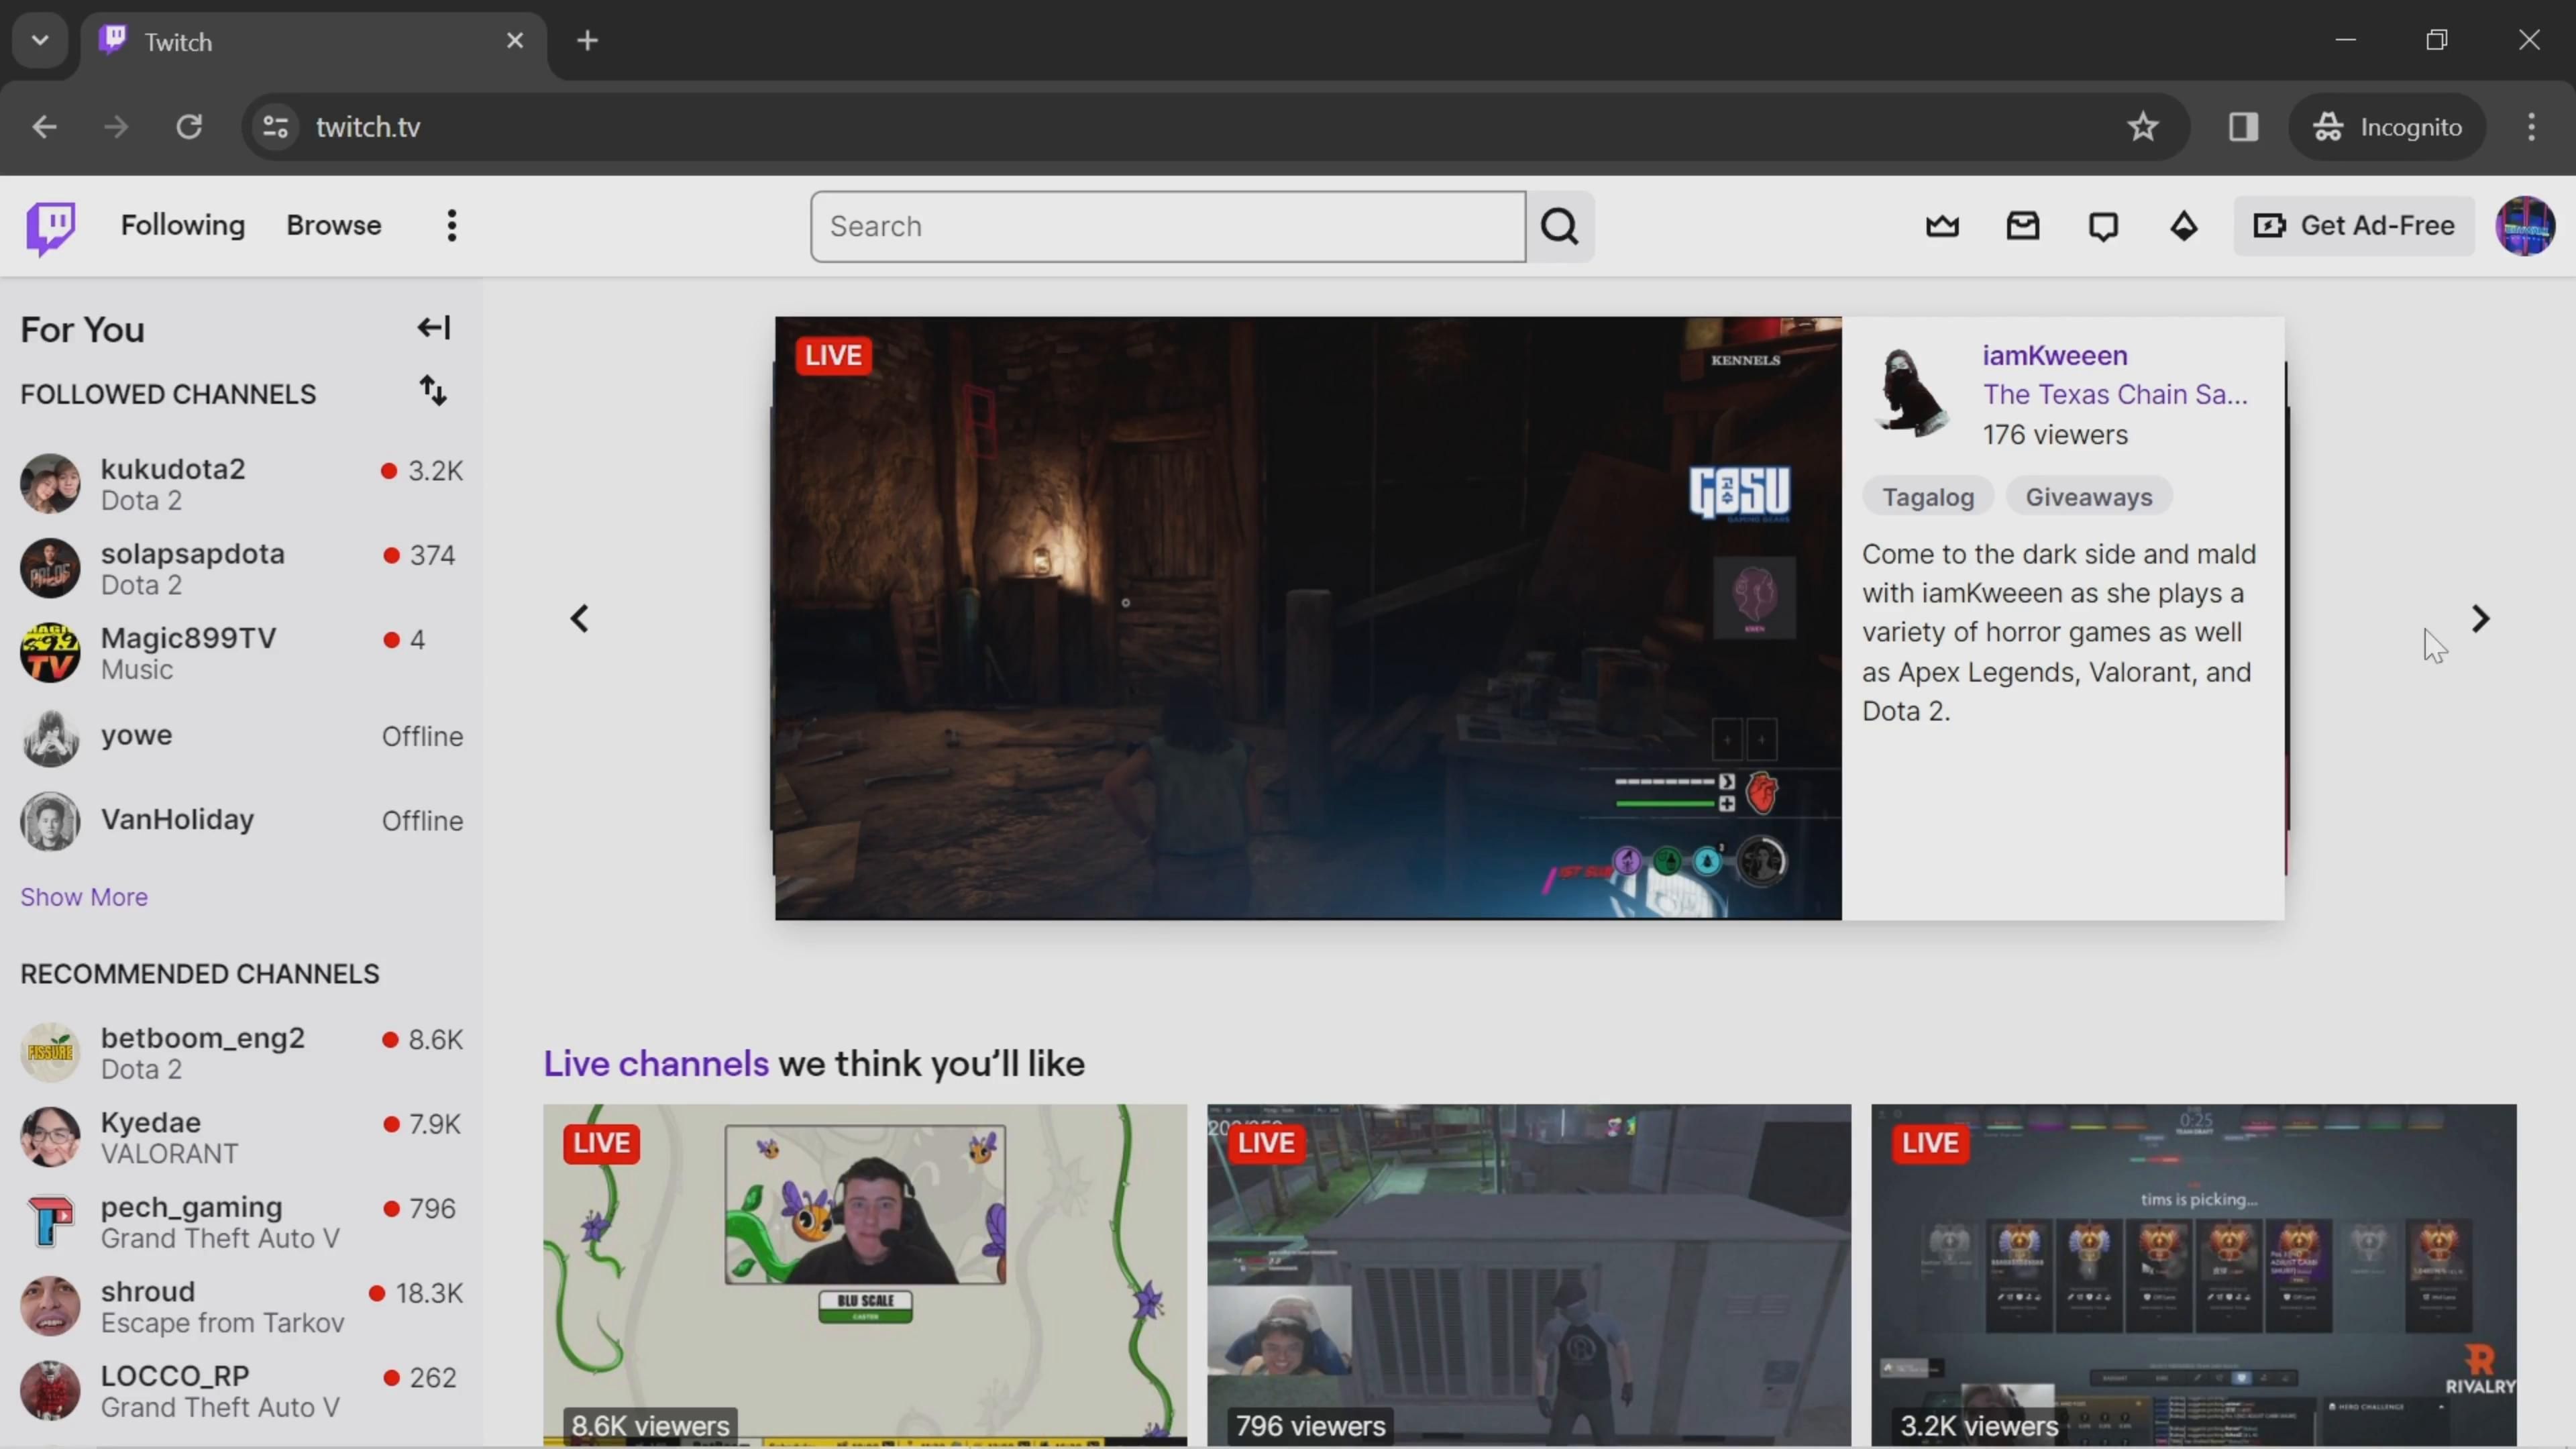Open the Following tab
The height and width of the screenshot is (1449, 2576).
tap(183, 226)
